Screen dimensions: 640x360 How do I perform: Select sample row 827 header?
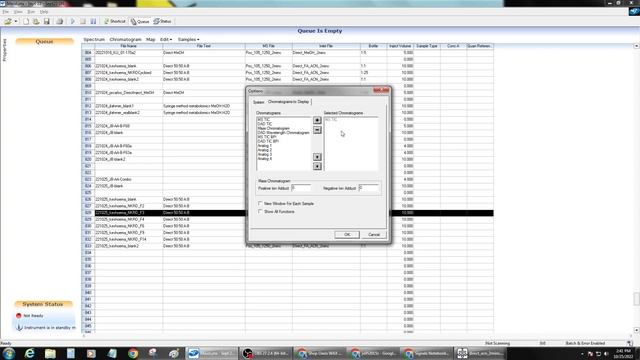tap(88, 206)
